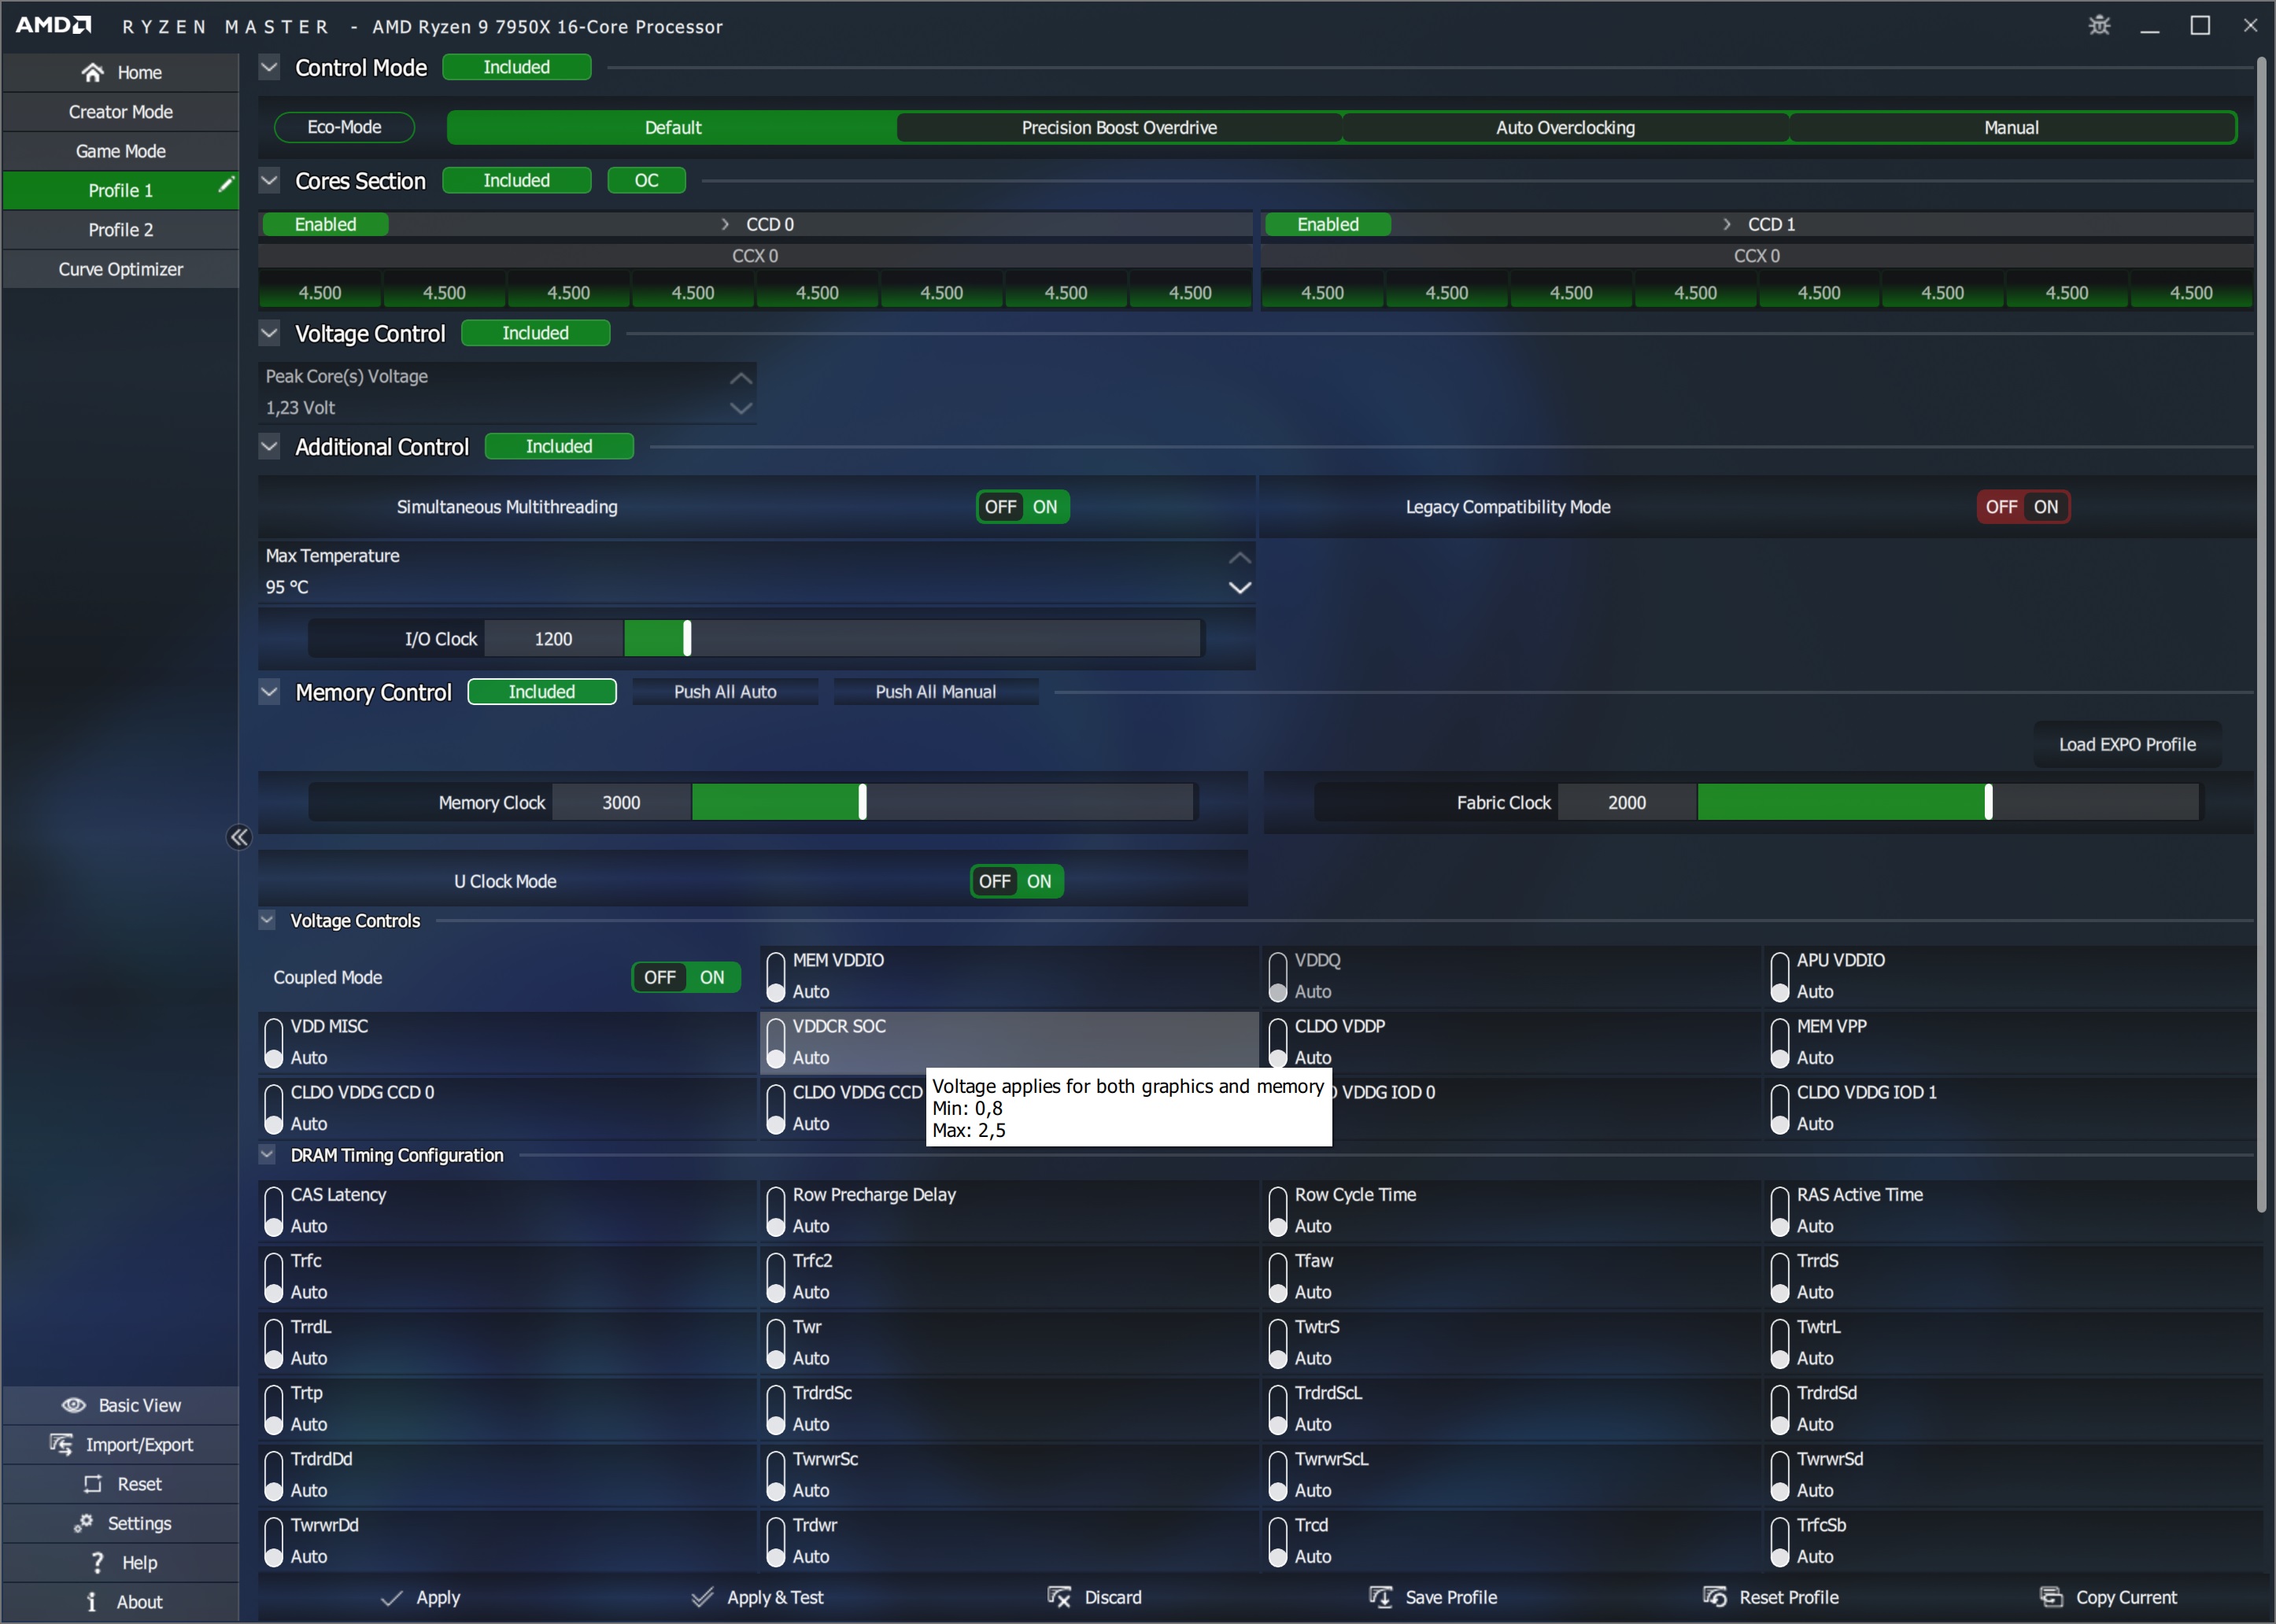Open Curve Optimizer from sidebar
Screen dimensions: 2276x1624
[121, 269]
